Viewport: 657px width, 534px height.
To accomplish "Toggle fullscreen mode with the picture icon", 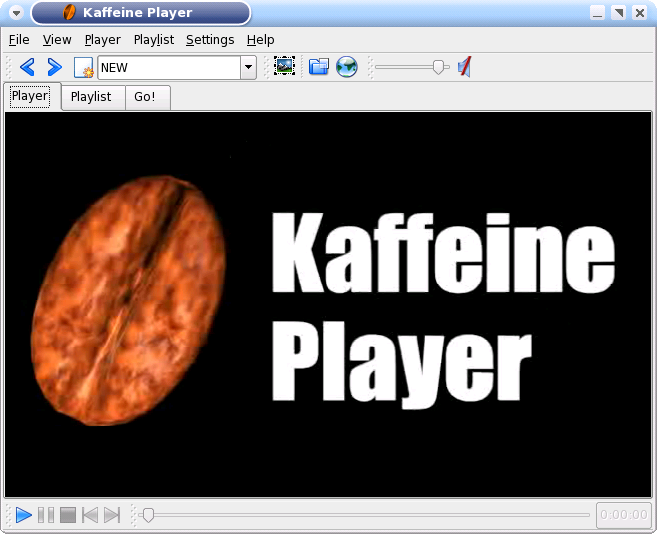I will pyautogui.click(x=285, y=66).
